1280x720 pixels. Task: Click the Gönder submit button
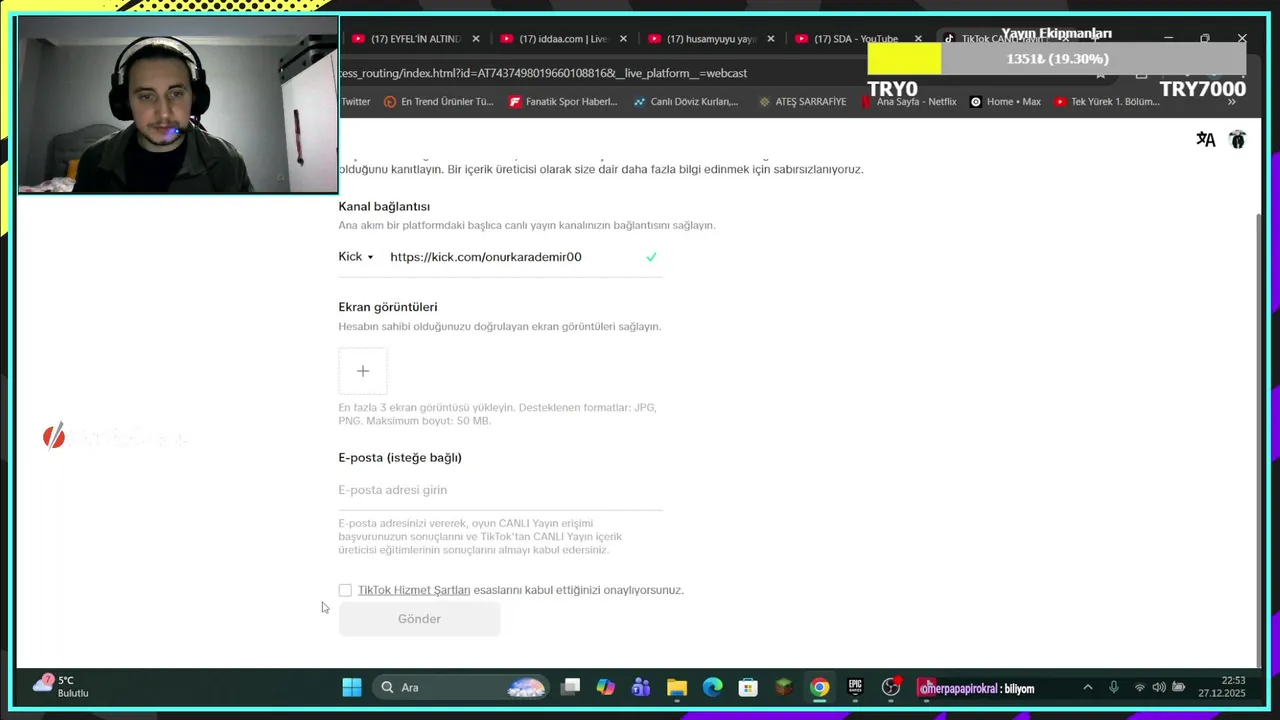[419, 619]
